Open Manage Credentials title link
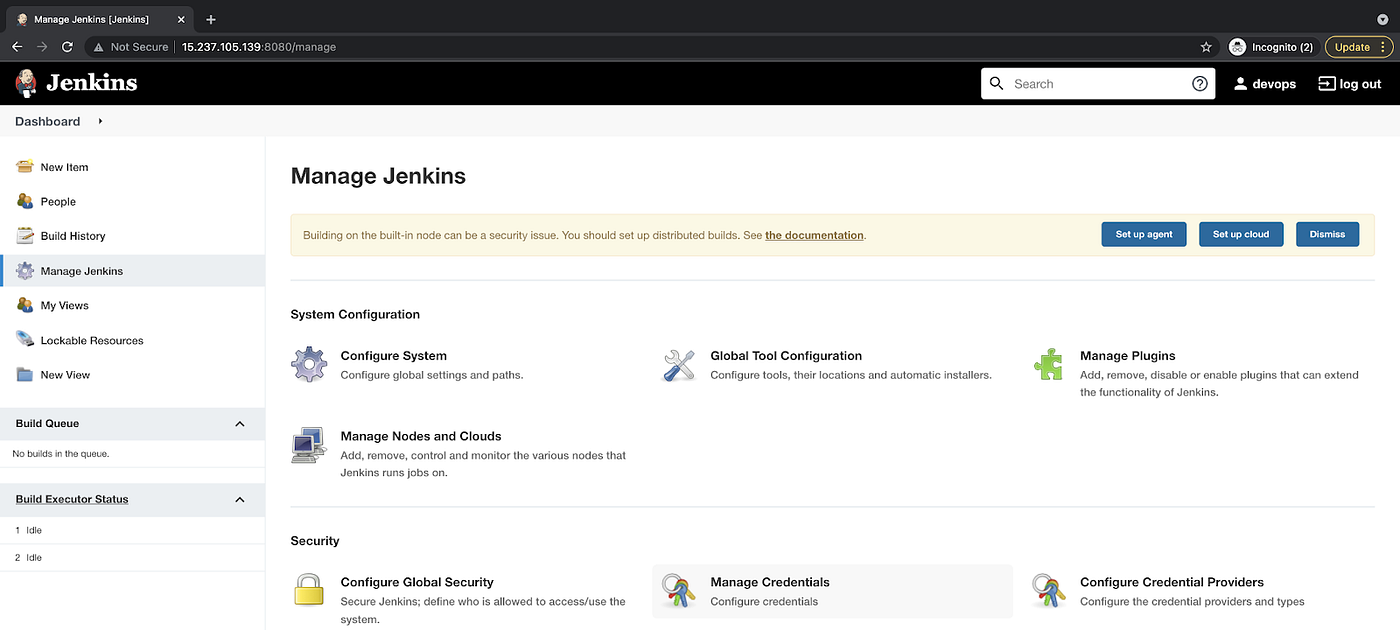Image resolution: width=1400 pixels, height=630 pixels. point(770,582)
